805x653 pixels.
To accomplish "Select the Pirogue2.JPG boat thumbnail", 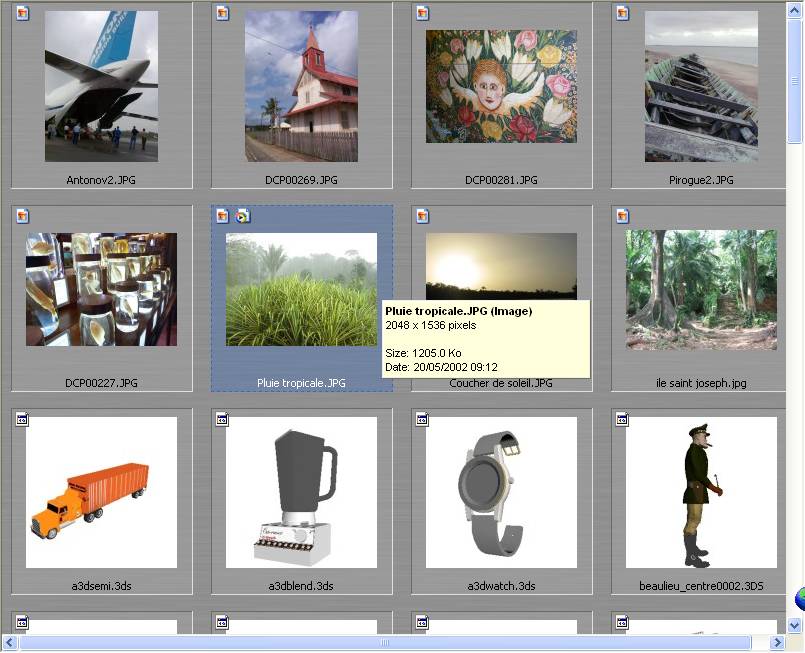I will (701, 86).
